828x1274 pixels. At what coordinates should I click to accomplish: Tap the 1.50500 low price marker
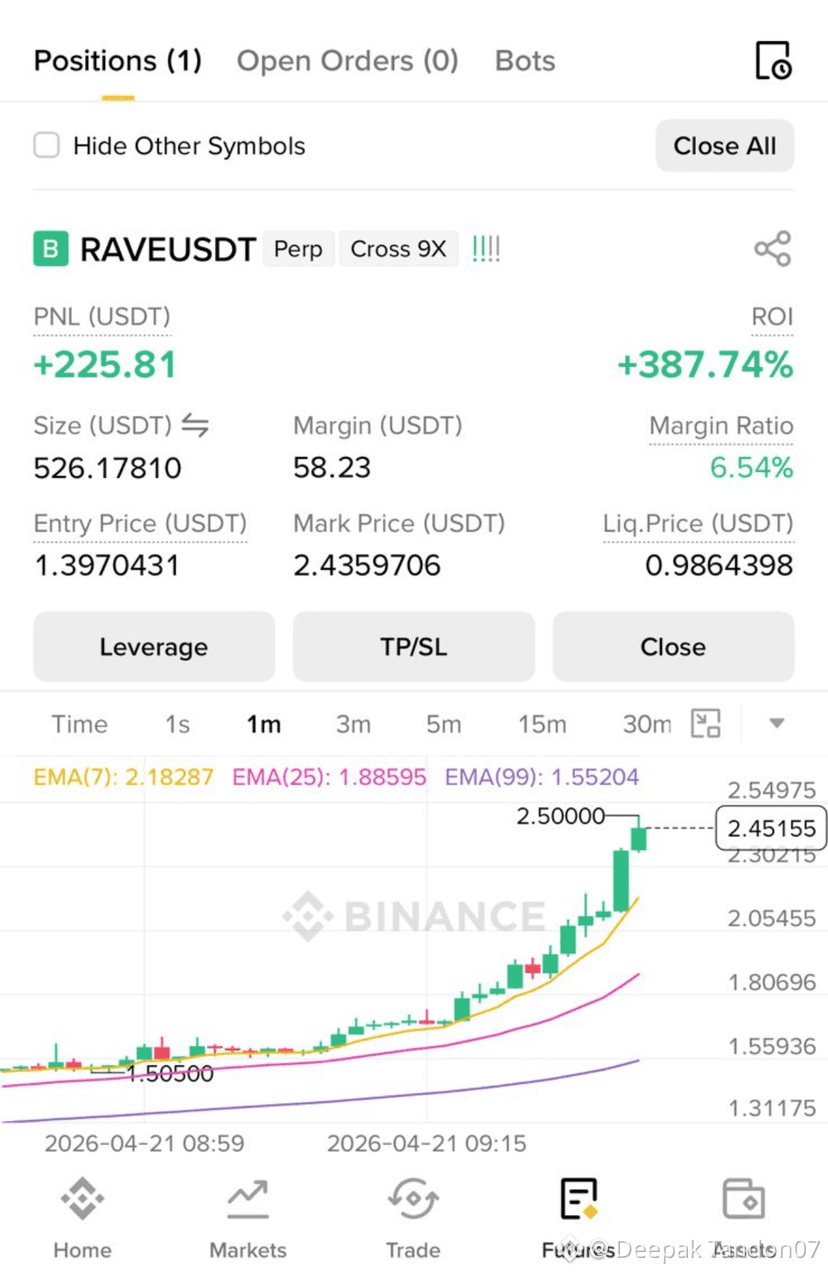point(170,1073)
